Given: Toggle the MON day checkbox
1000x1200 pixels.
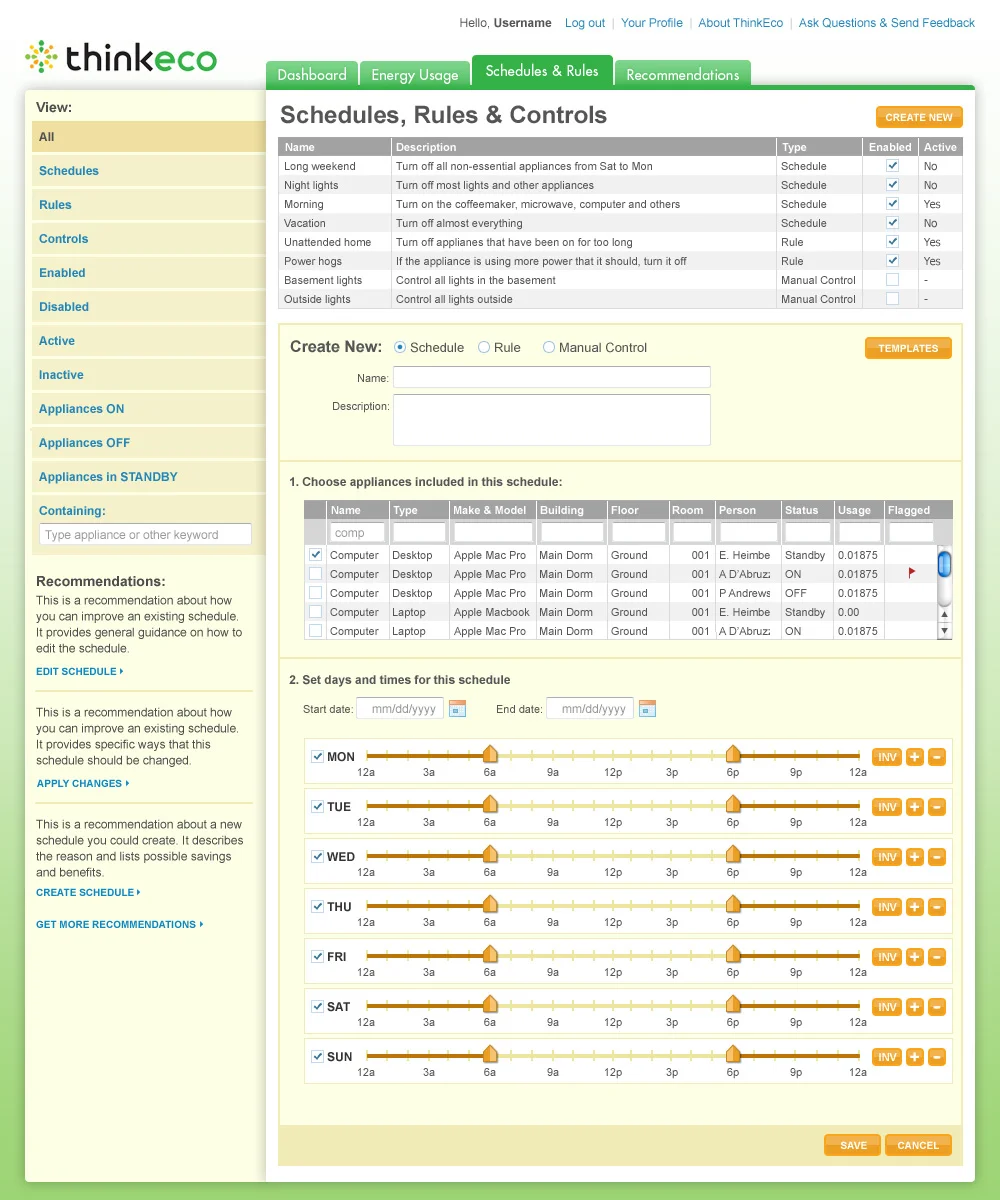Looking at the screenshot, I should [317, 757].
